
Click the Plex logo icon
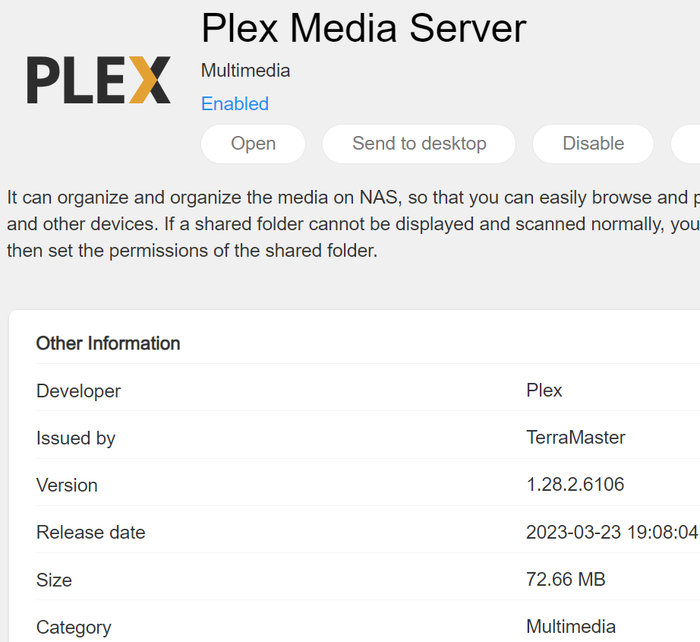[x=98, y=80]
